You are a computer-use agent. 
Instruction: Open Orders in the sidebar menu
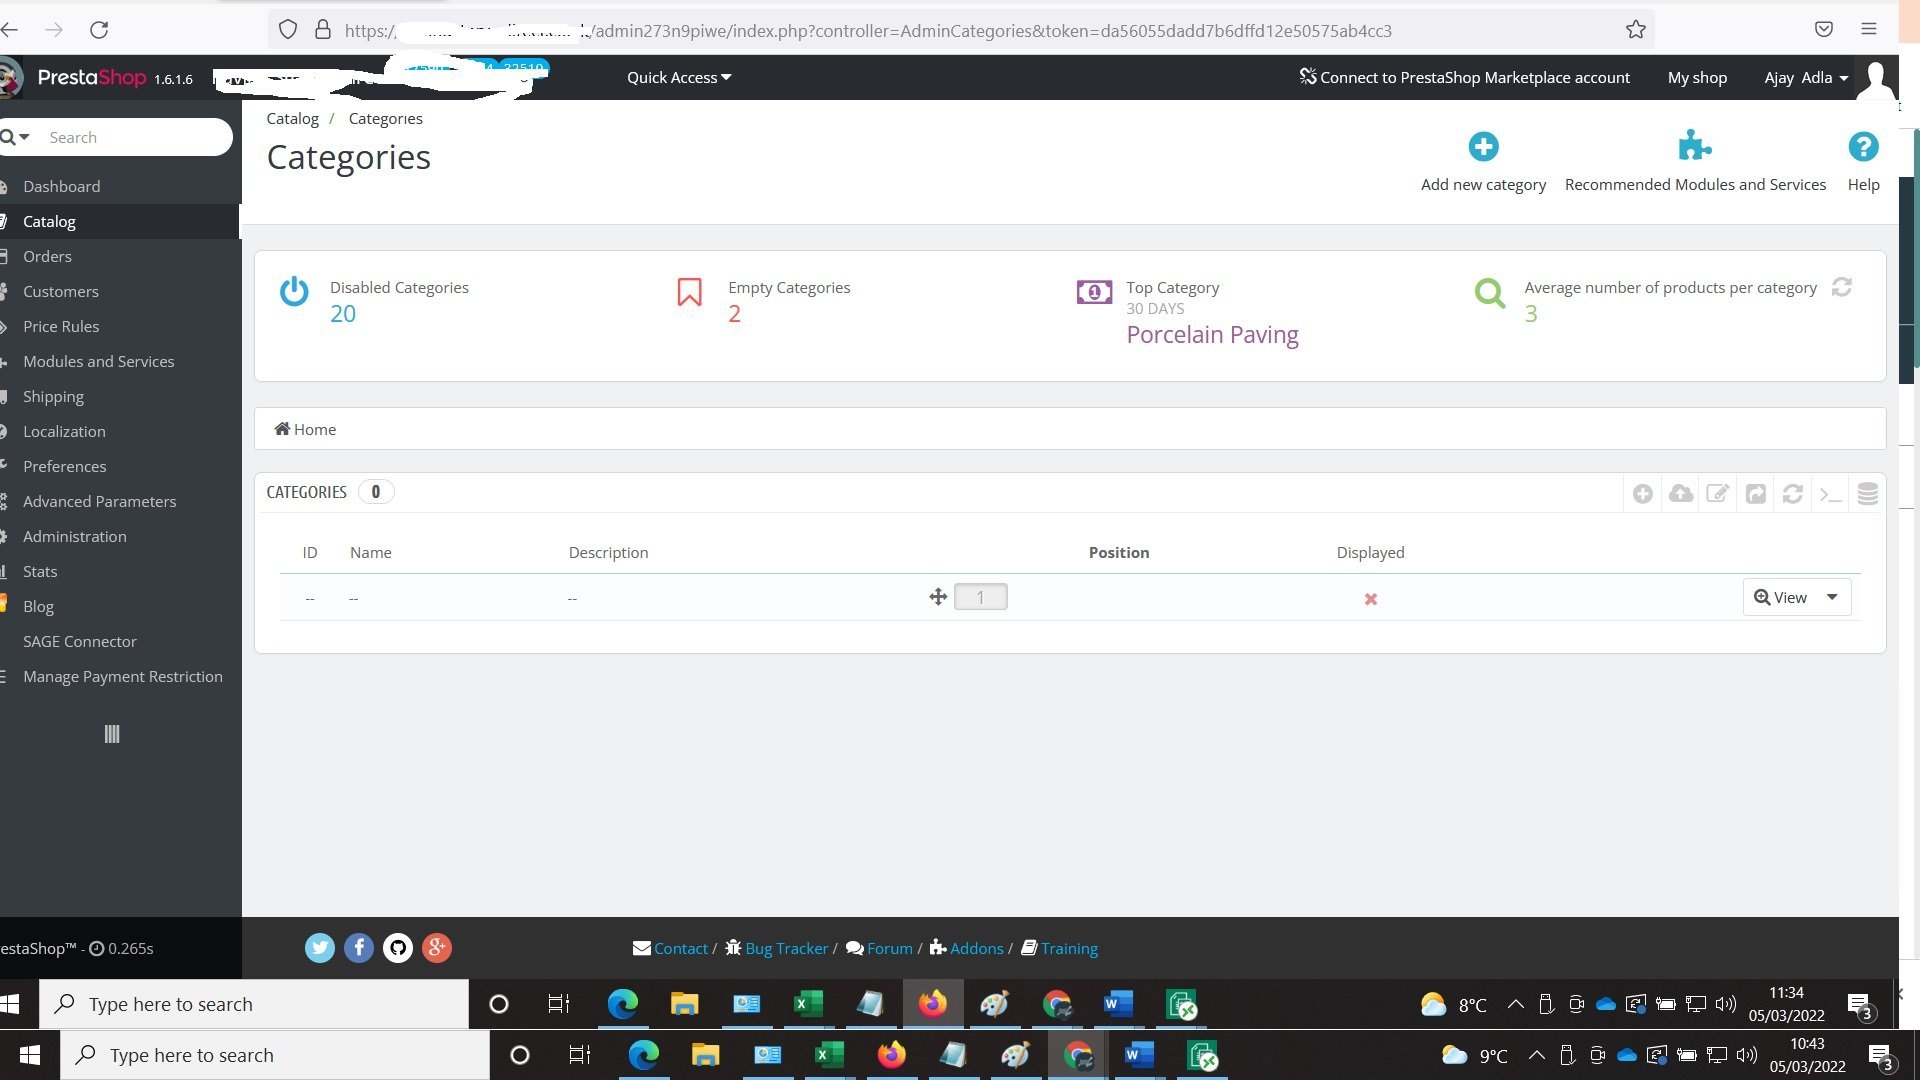(47, 256)
